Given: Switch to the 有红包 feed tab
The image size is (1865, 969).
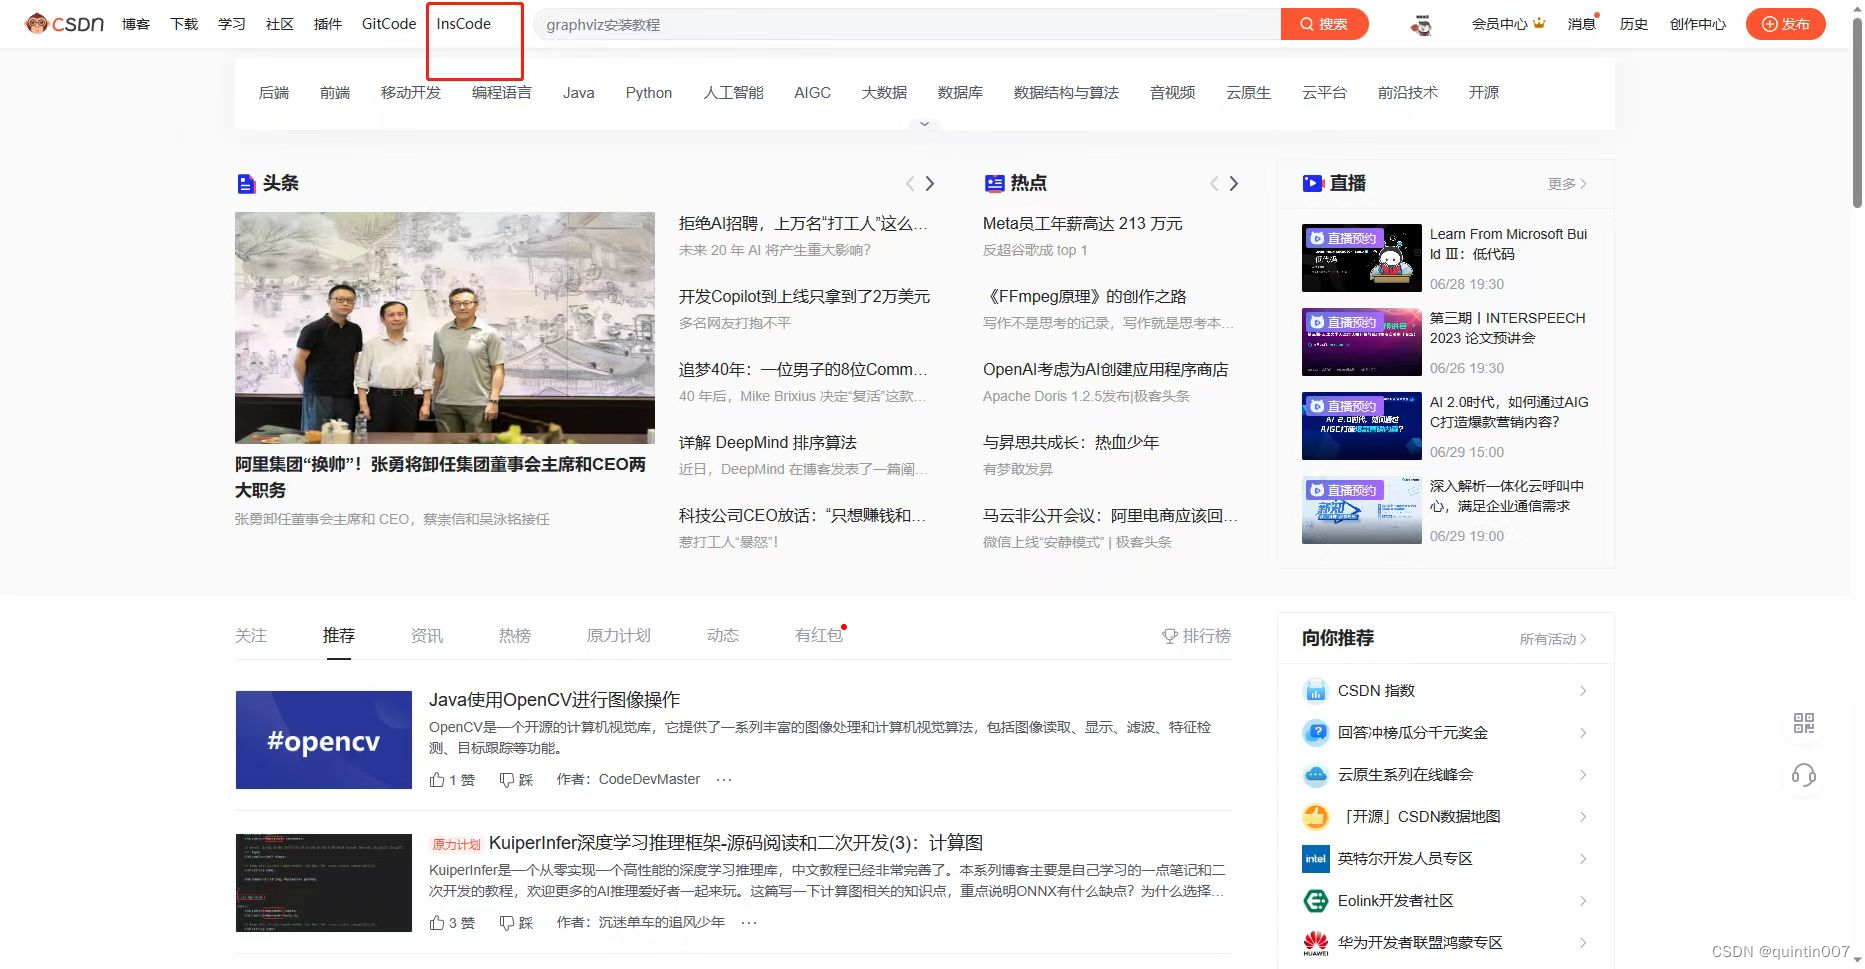Looking at the screenshot, I should point(819,636).
